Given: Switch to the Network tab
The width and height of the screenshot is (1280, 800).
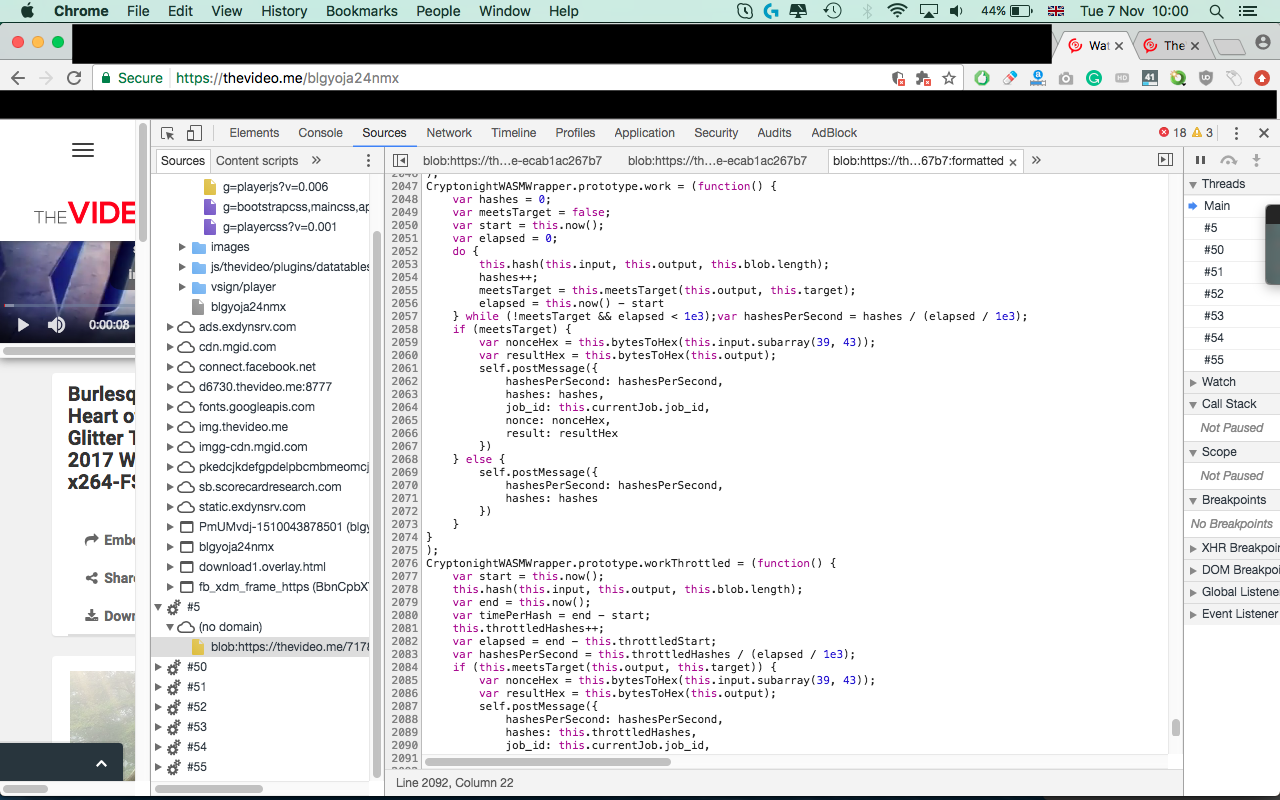Looking at the screenshot, I should 449,133.
